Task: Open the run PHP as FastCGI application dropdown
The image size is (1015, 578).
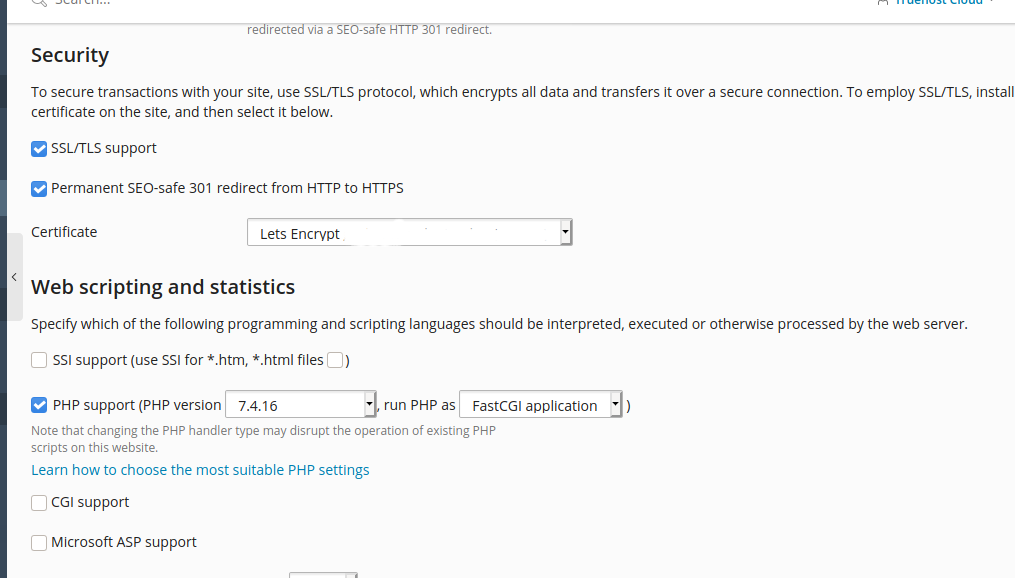Action: [x=541, y=405]
